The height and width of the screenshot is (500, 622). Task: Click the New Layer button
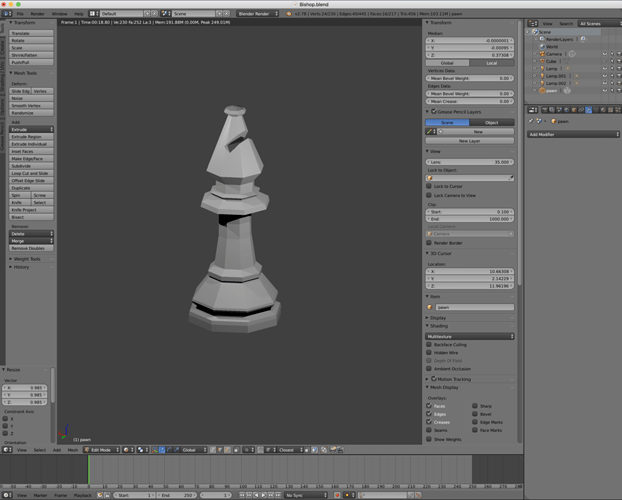point(470,140)
